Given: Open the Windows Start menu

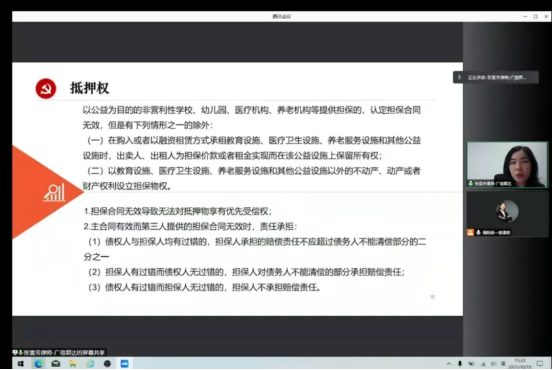Looking at the screenshot, I should point(20,364).
